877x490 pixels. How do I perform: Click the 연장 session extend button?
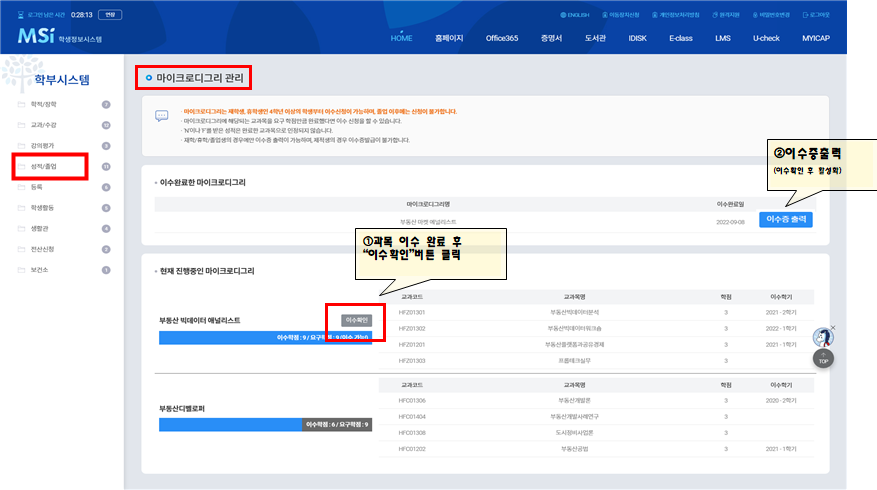tap(111, 15)
